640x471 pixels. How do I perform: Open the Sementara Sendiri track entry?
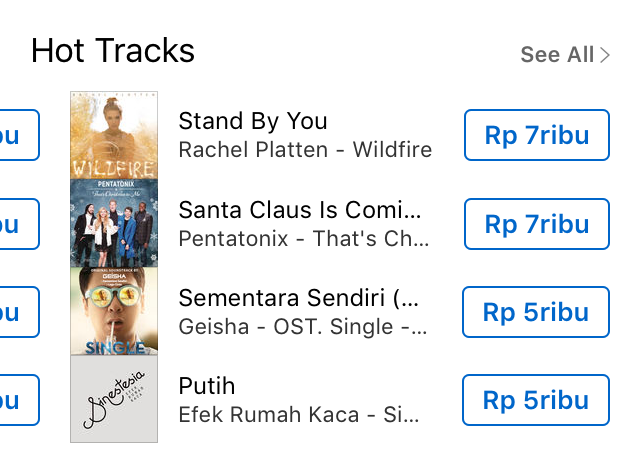[298, 298]
